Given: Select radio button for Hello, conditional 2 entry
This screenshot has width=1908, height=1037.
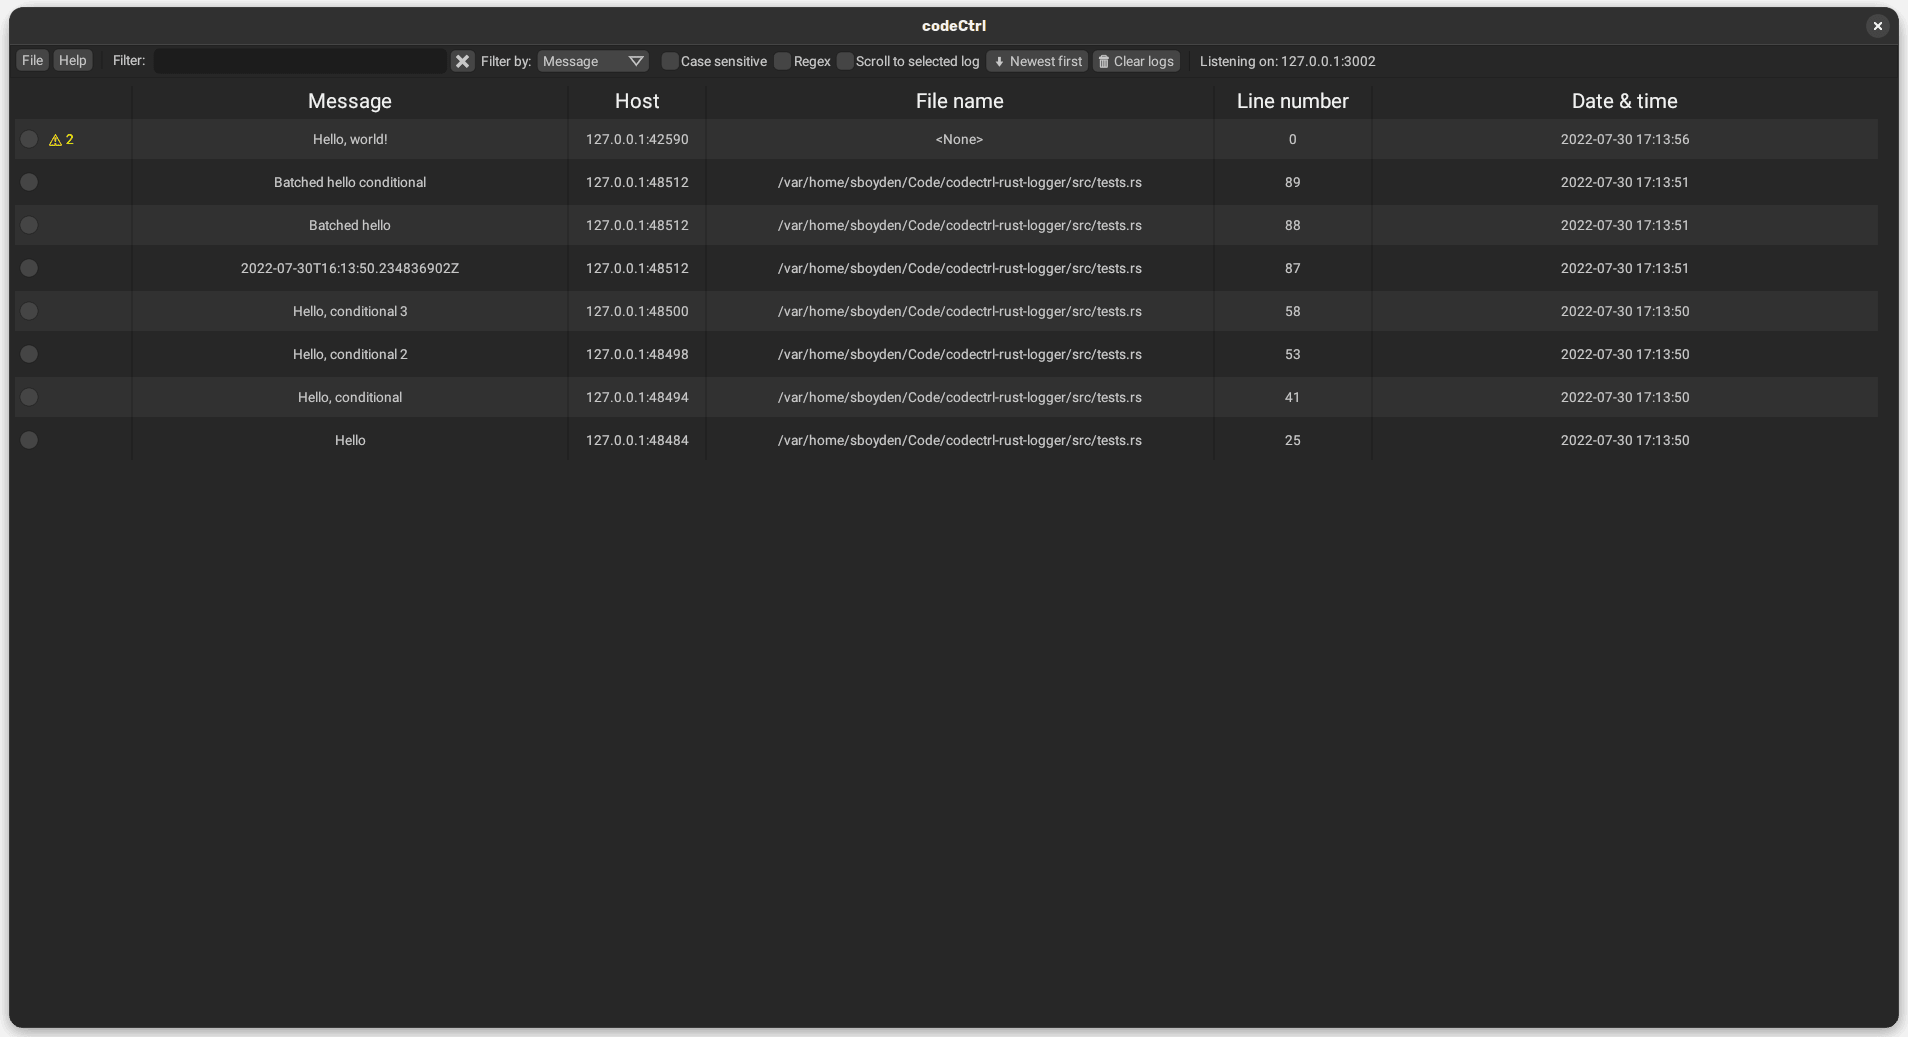Looking at the screenshot, I should click(28, 354).
